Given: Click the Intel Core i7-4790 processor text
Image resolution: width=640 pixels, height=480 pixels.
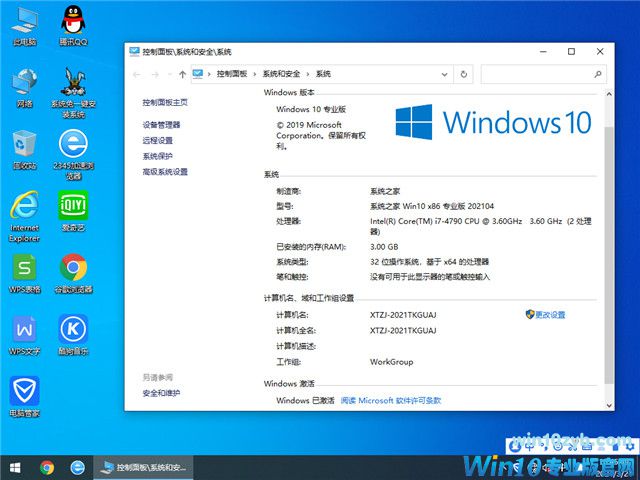Looking at the screenshot, I should [x=480, y=226].
